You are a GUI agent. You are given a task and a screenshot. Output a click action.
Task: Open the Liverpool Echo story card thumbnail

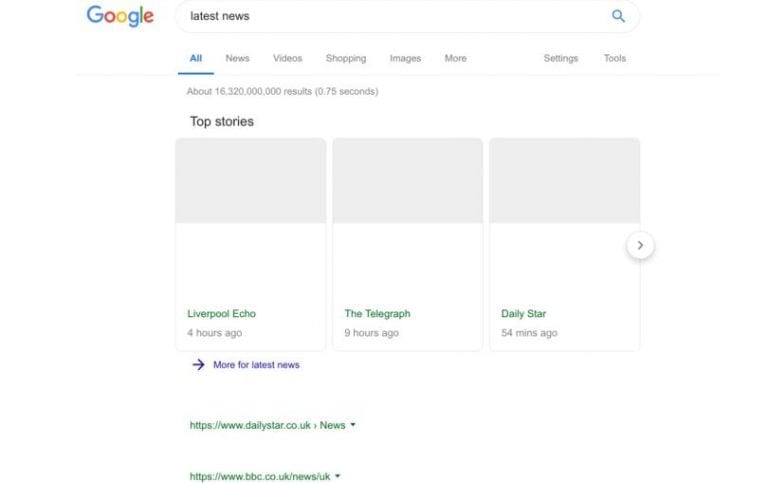click(x=251, y=181)
